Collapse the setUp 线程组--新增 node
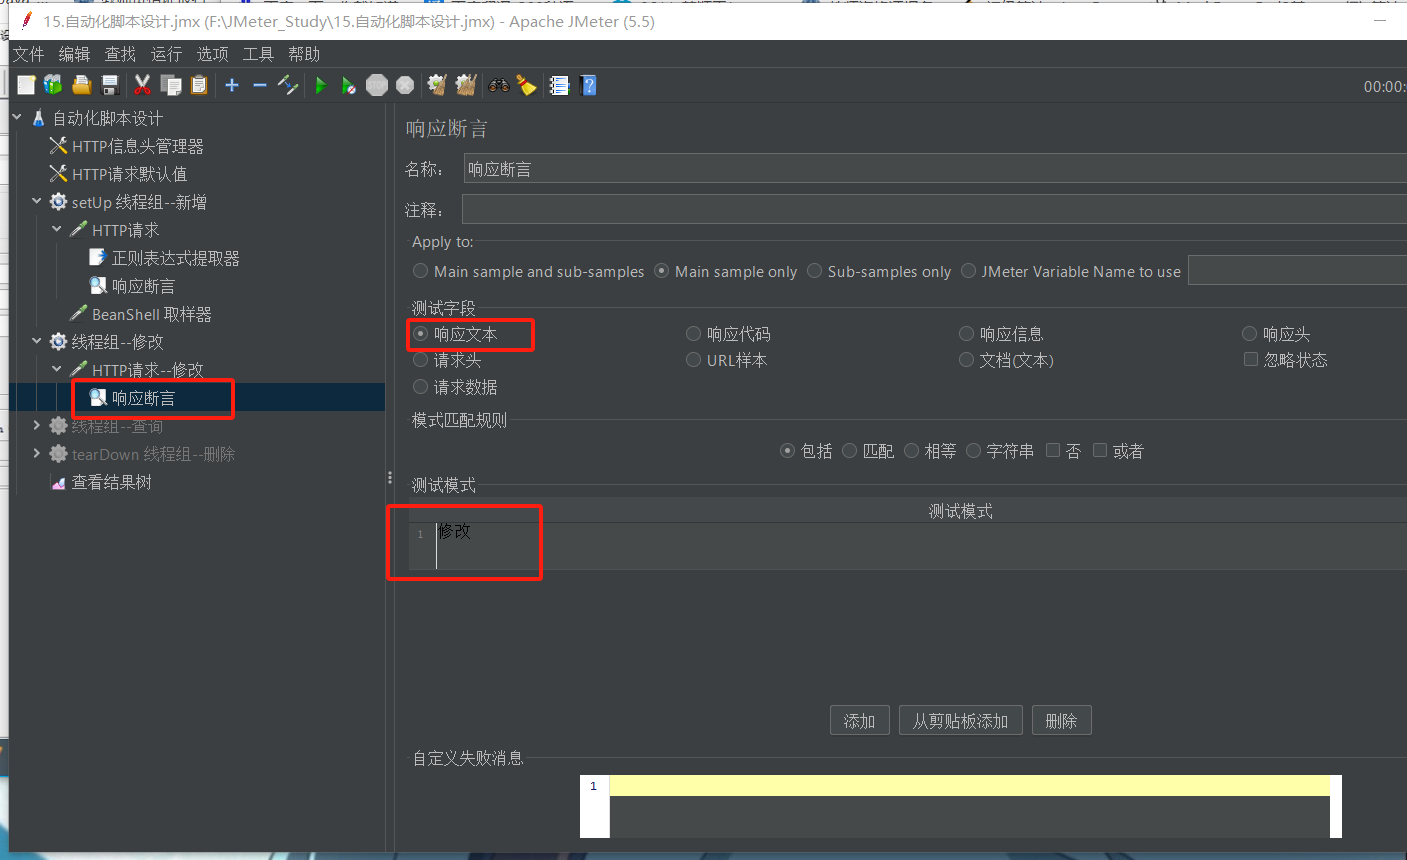1407x860 pixels. 37,202
